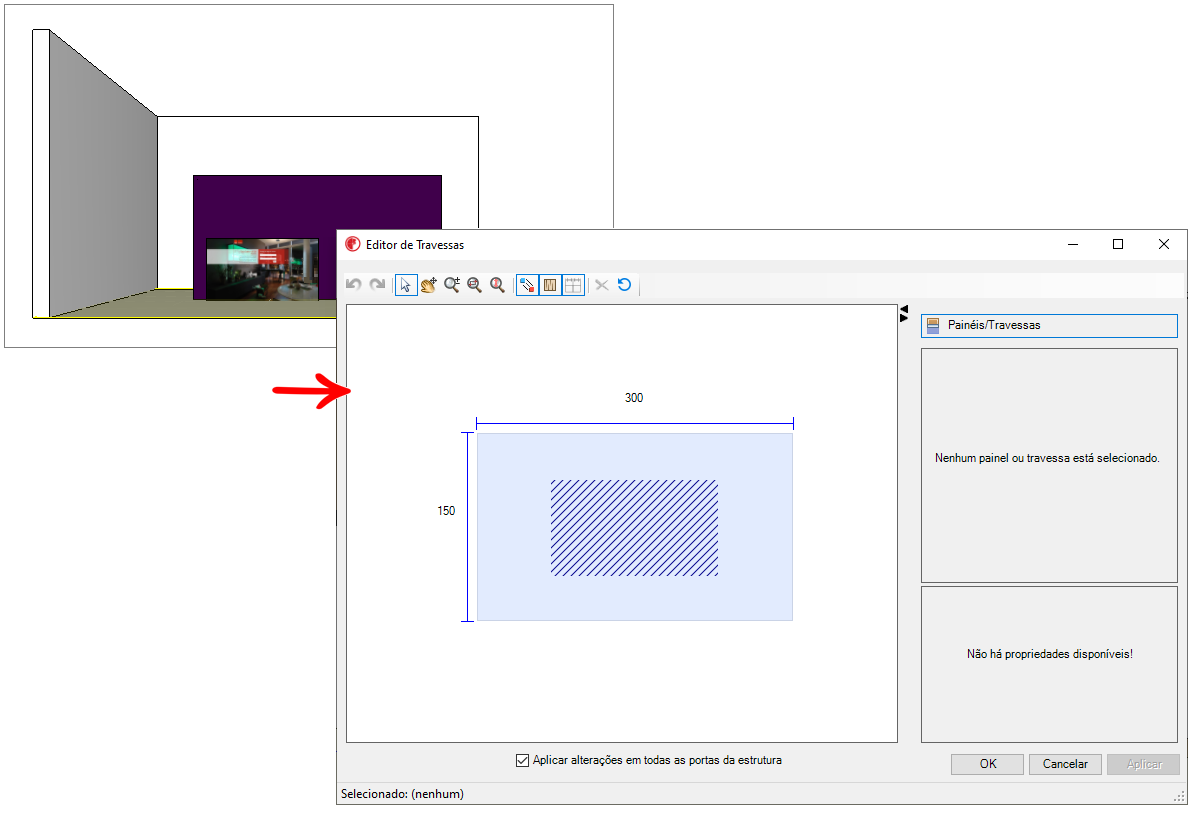Select the arrow pointer selection tool
The image size is (1201, 816).
[x=406, y=285]
